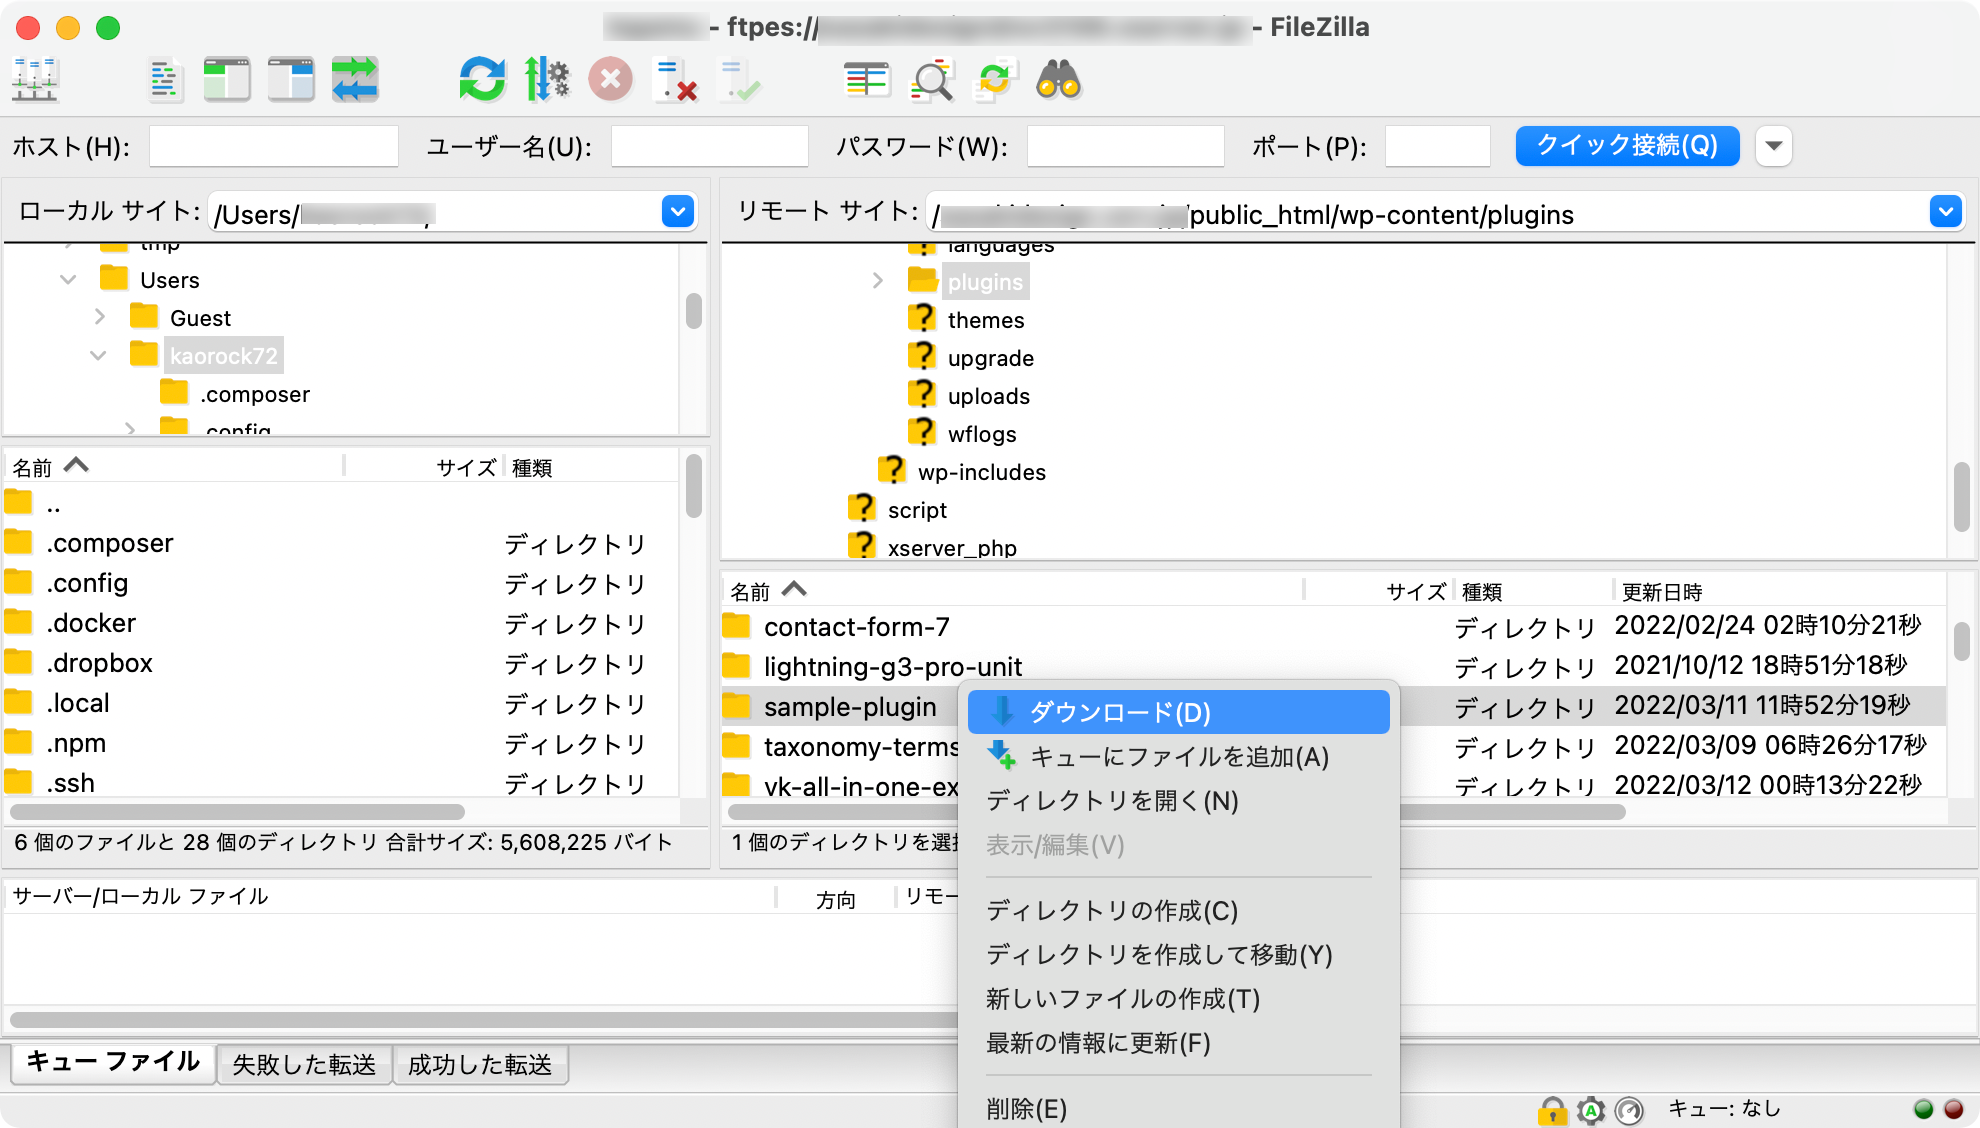This screenshot has height=1128, width=1980.
Task: Switch to the queued files tab
Action: [113, 1062]
